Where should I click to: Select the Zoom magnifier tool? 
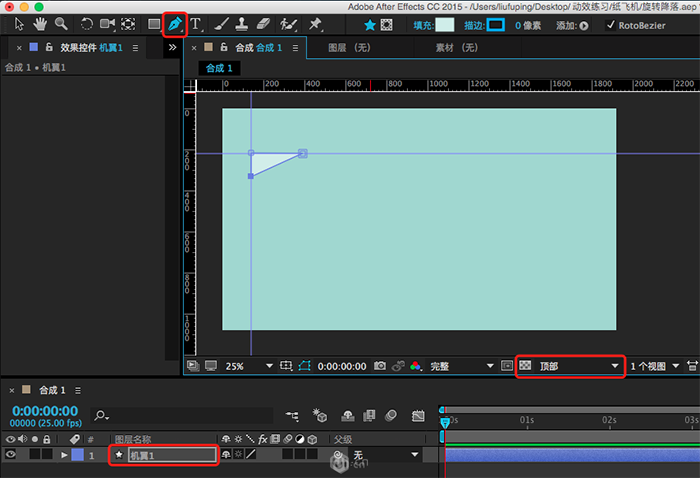tap(61, 24)
